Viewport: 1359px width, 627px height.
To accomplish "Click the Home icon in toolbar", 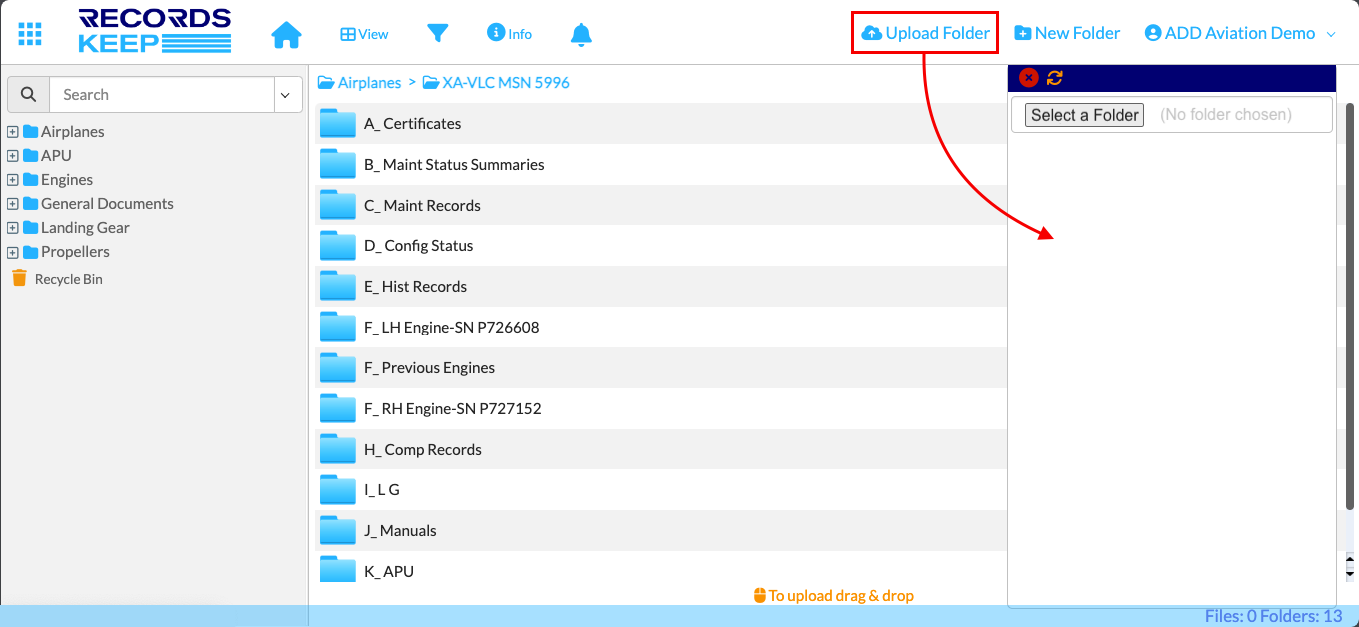I will [x=286, y=35].
